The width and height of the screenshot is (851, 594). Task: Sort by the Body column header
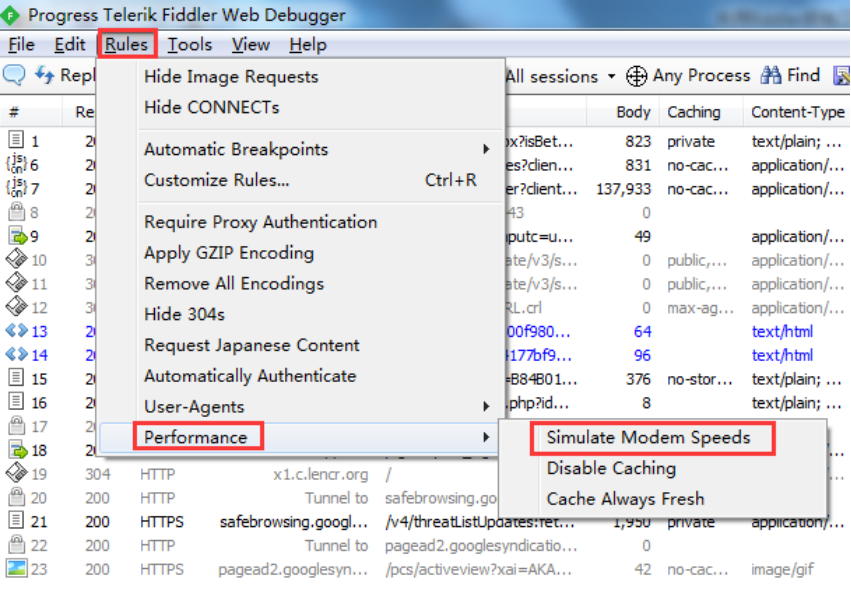coord(633,112)
